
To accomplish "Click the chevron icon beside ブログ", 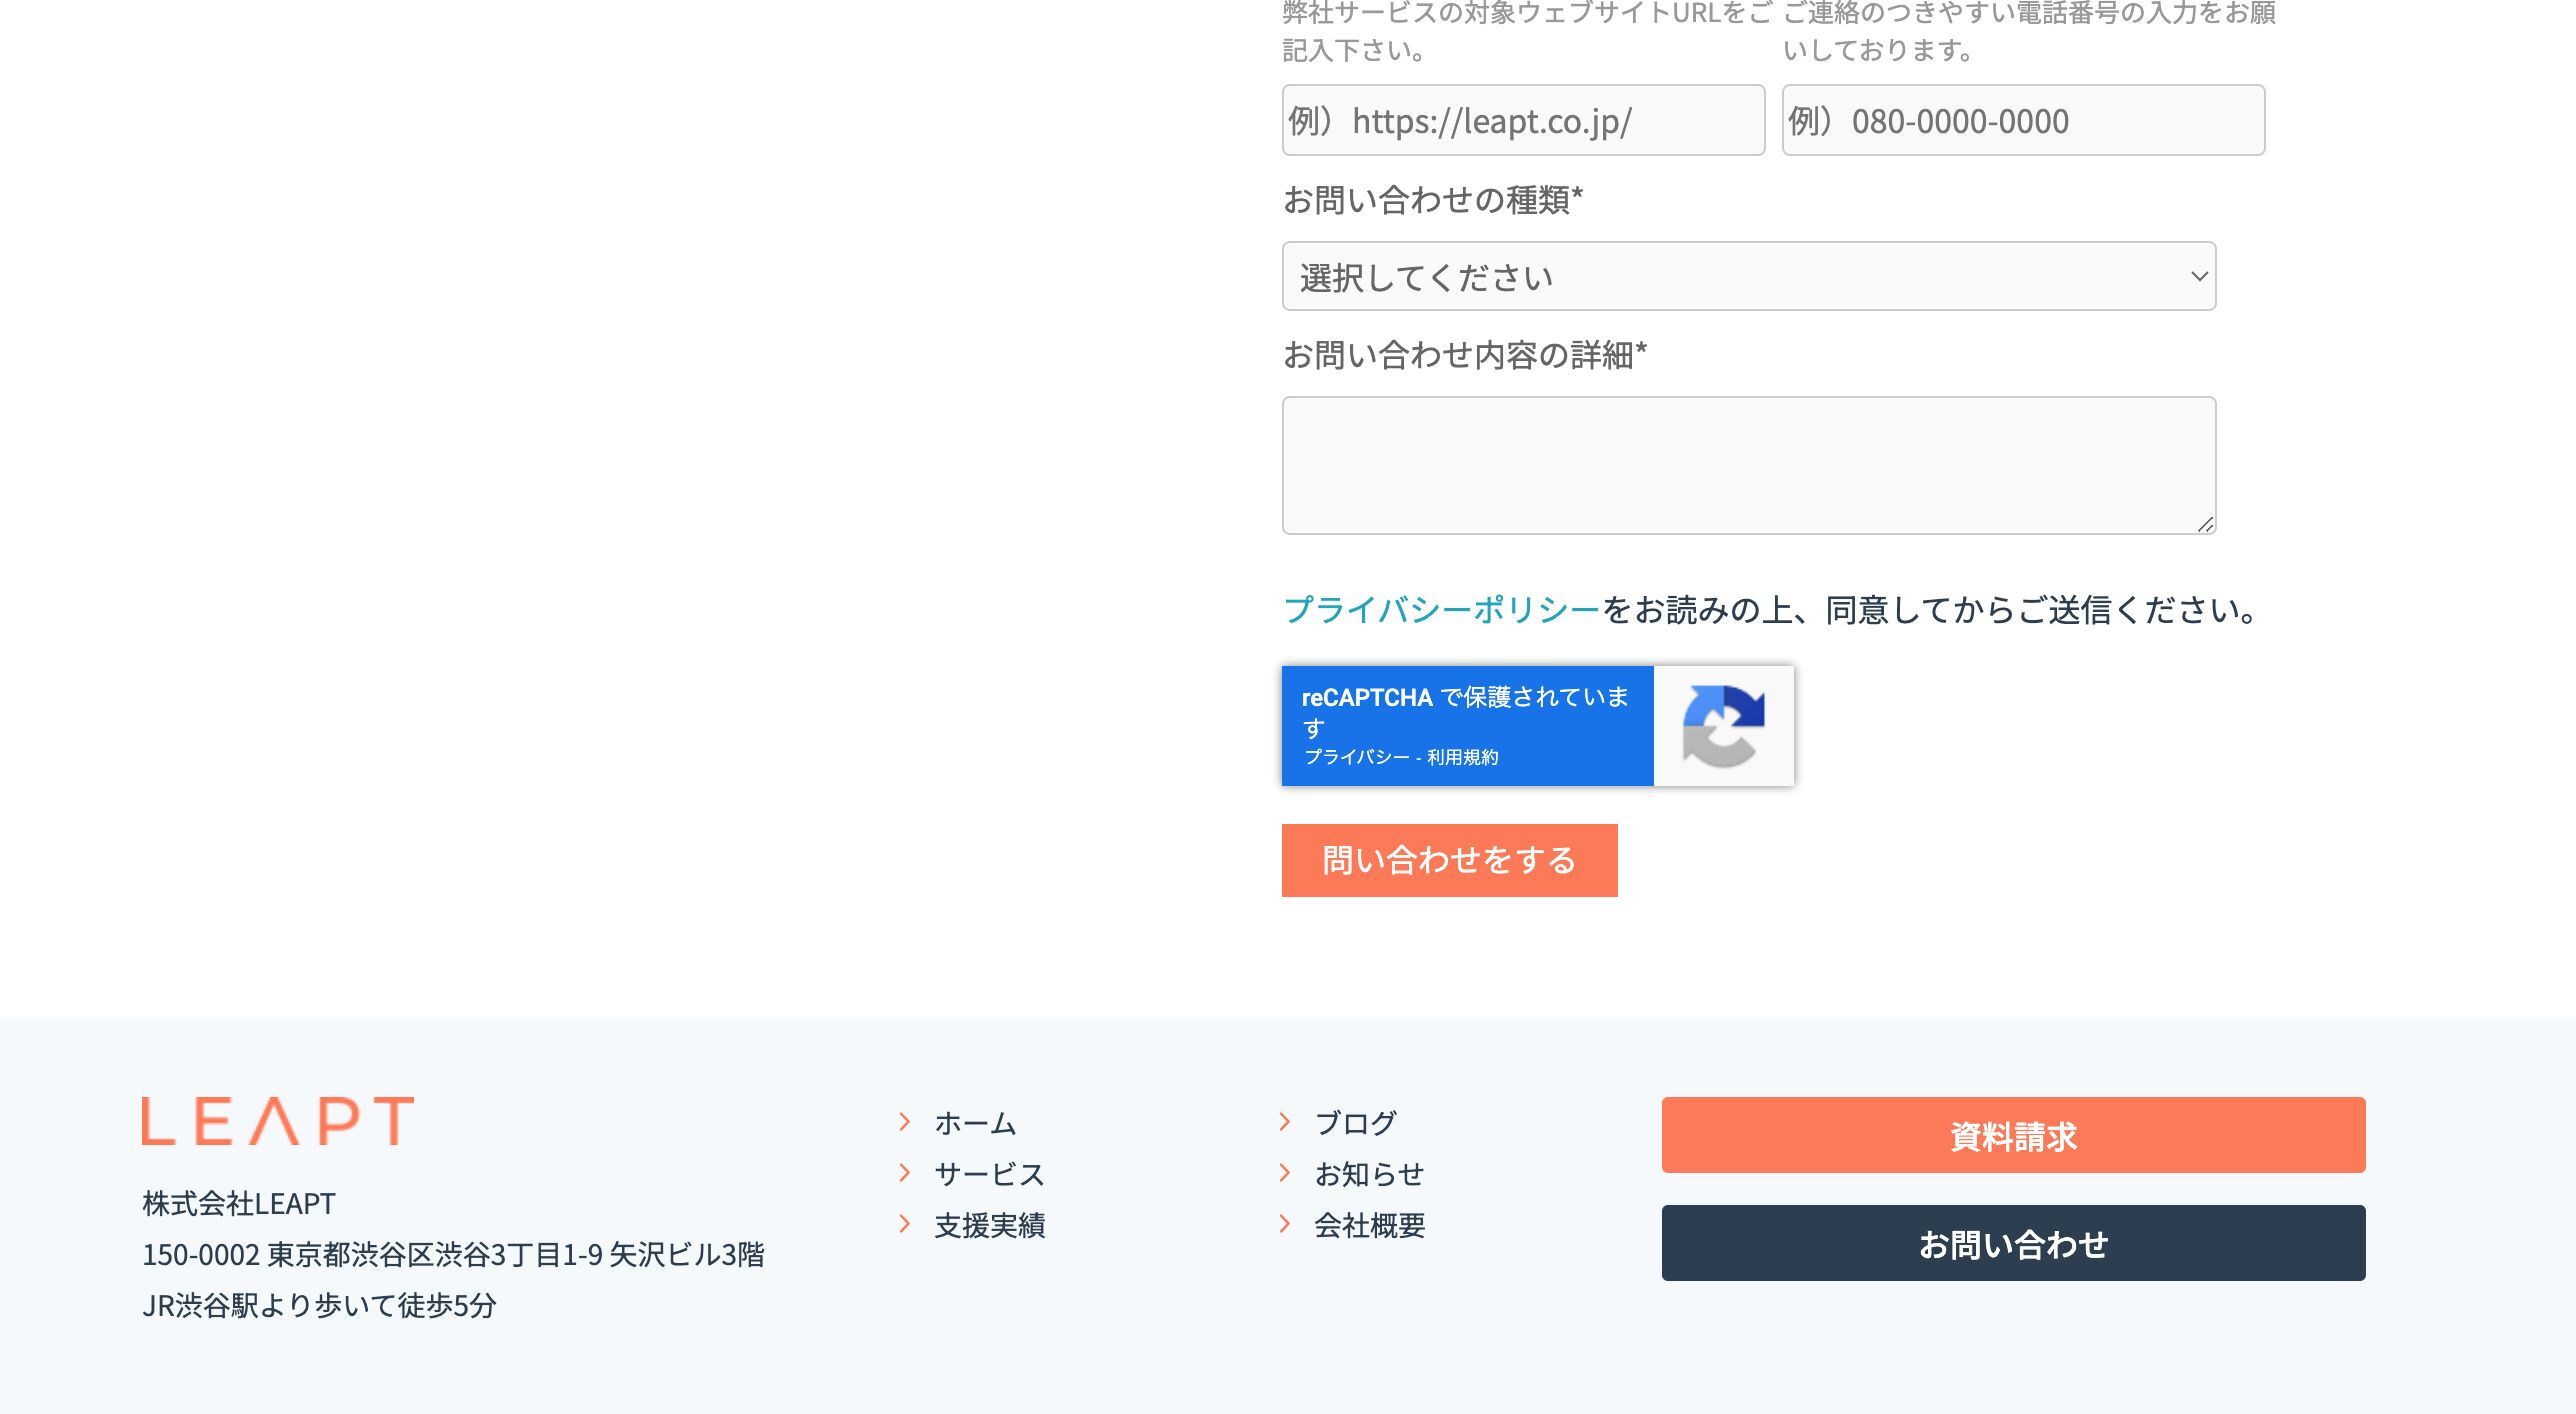I will (x=1285, y=1122).
